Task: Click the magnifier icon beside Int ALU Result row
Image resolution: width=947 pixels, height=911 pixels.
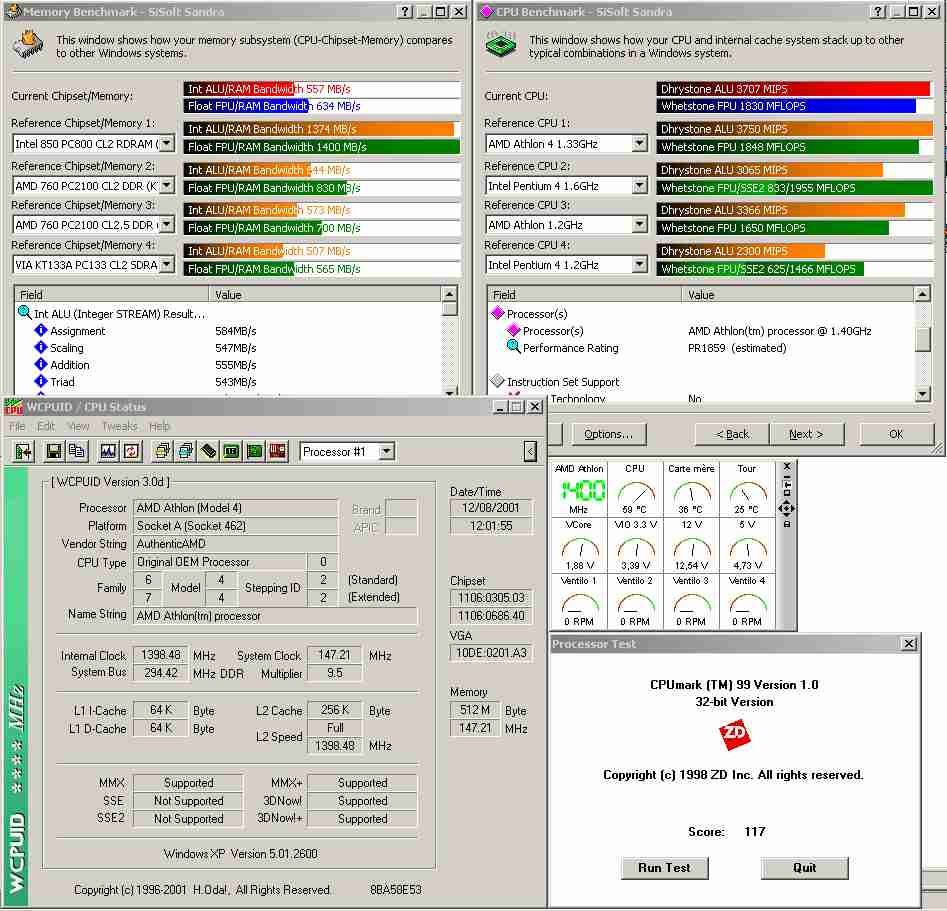Action: [24, 312]
